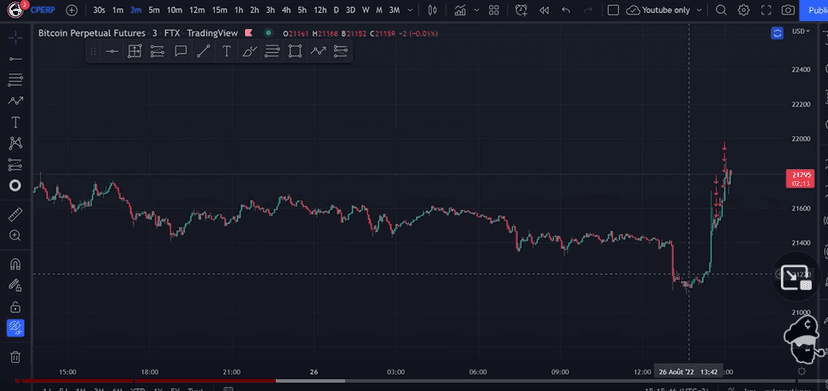Select the 30s timeframe
The width and height of the screenshot is (828, 391).
click(99, 10)
